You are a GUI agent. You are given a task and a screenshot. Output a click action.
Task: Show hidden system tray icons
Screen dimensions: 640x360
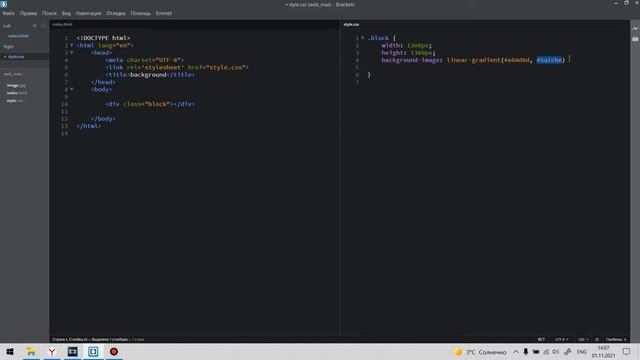tap(516, 352)
